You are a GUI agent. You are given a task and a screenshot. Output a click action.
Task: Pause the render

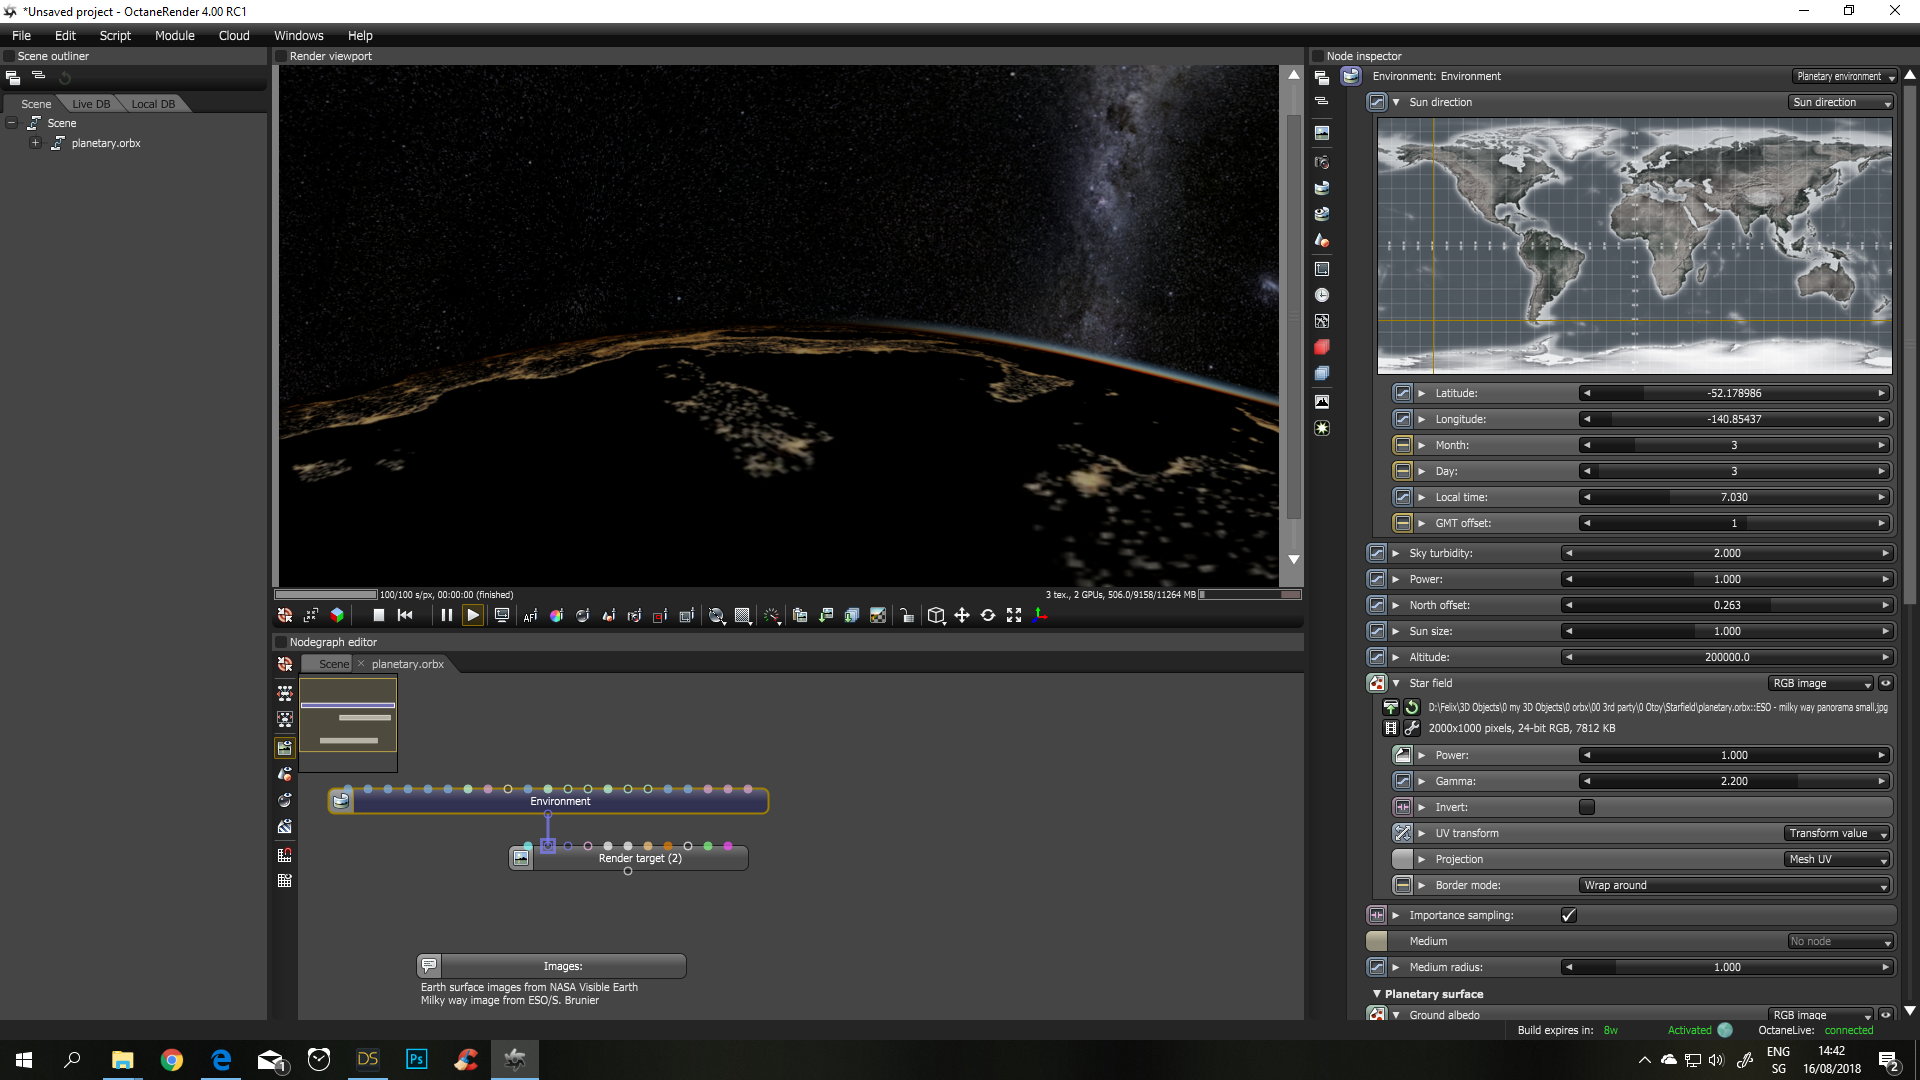point(446,615)
